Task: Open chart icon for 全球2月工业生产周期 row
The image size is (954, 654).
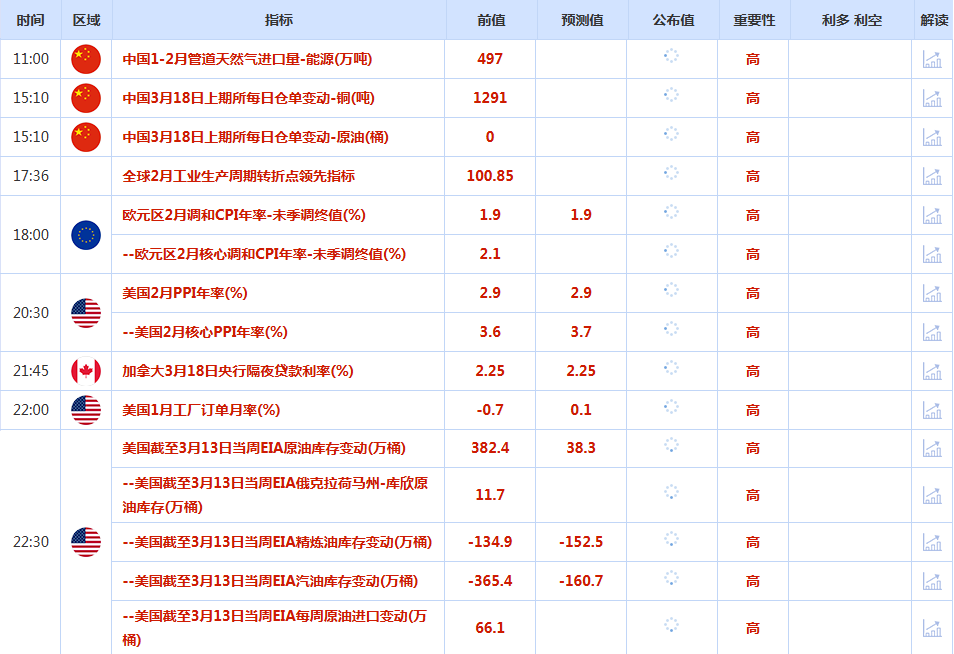Action: pyautogui.click(x=932, y=176)
